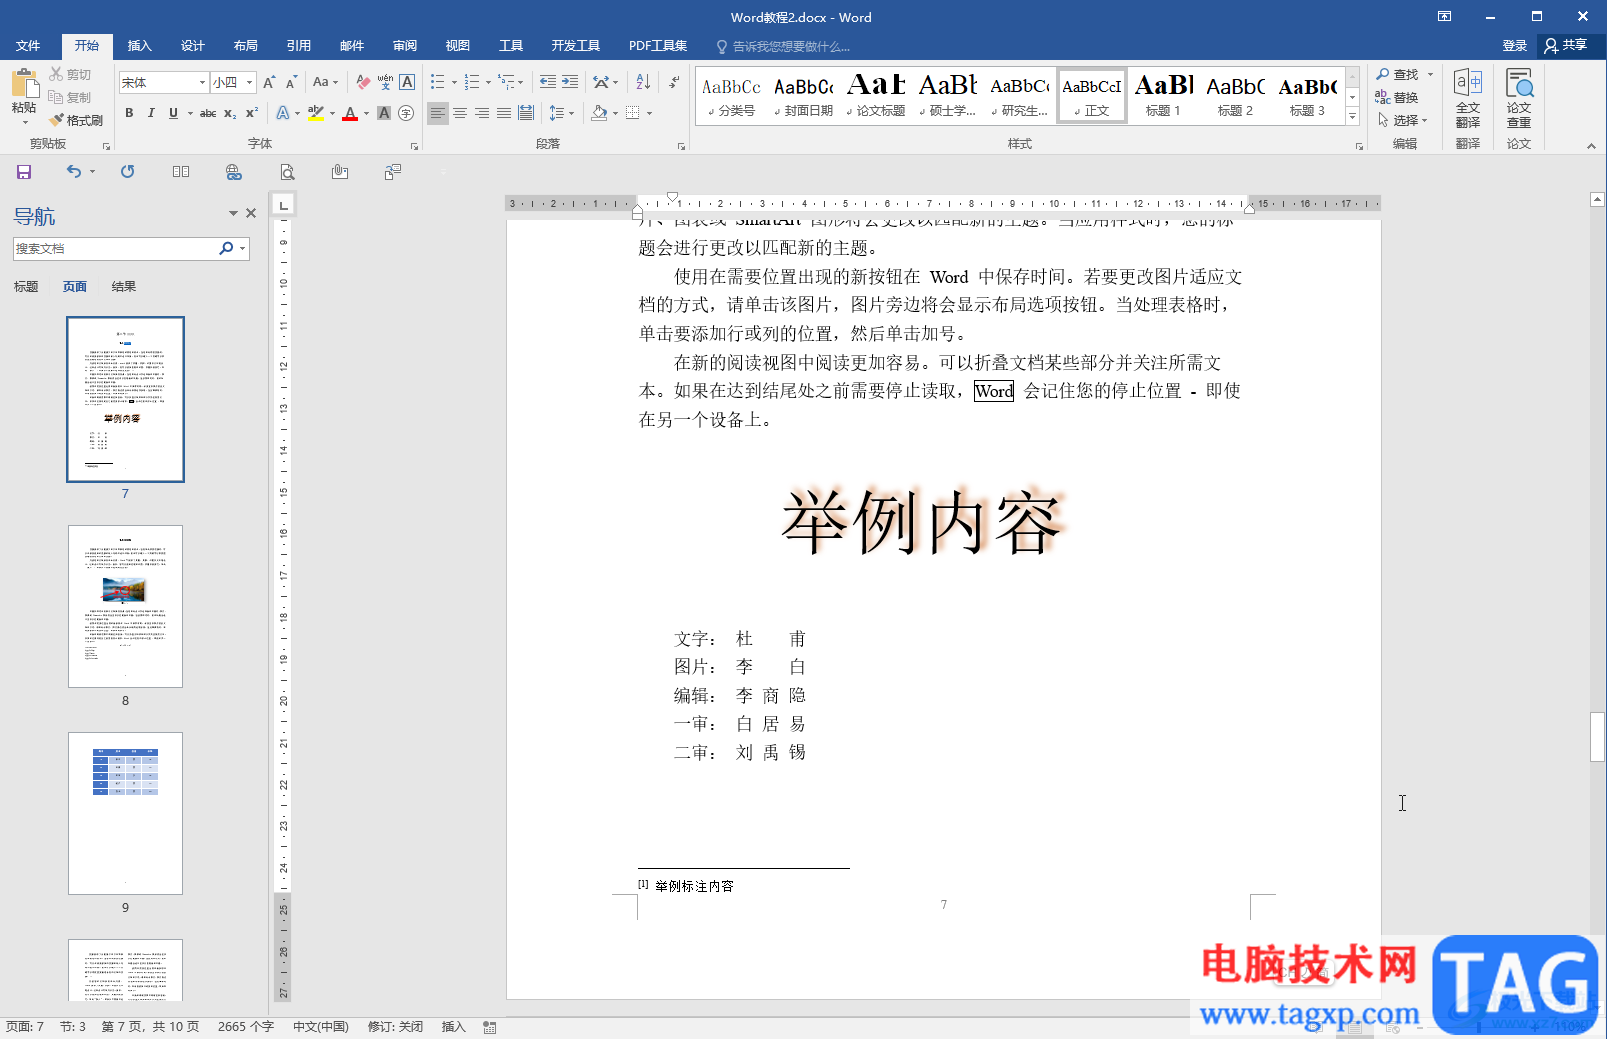Open ribbon display options icon in title bar
Viewport: 1607px width, 1039px height.
click(x=1444, y=16)
